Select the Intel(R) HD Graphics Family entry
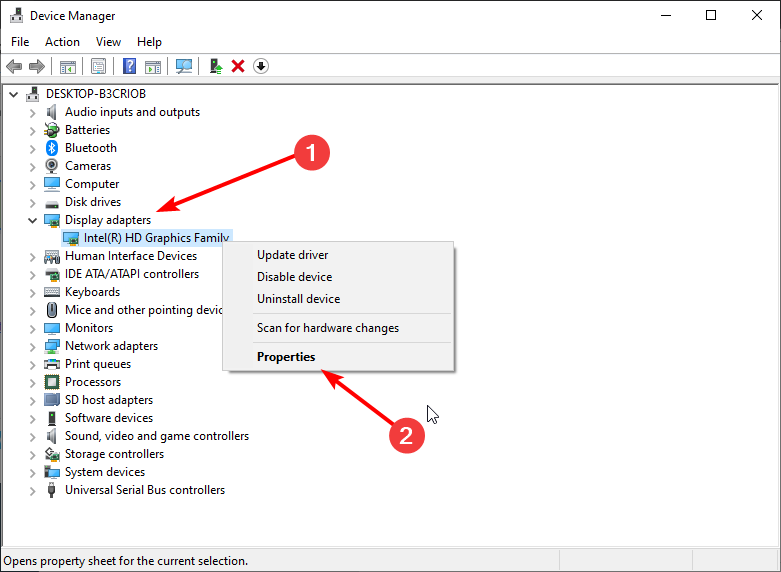The image size is (781, 572). pyautogui.click(x=156, y=238)
